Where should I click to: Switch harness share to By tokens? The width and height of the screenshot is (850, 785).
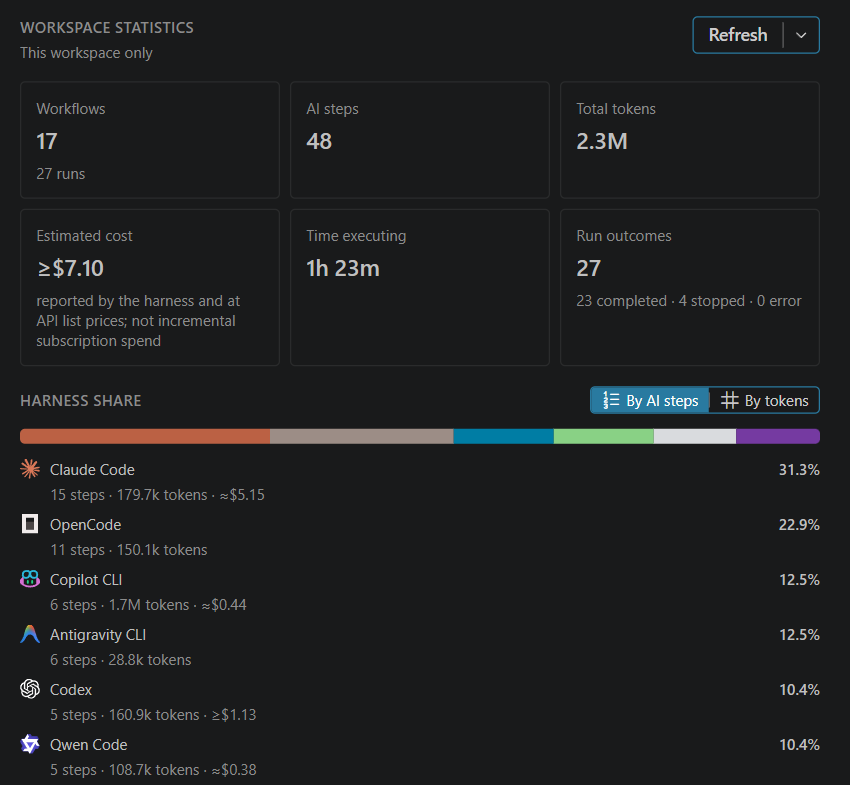tap(764, 400)
